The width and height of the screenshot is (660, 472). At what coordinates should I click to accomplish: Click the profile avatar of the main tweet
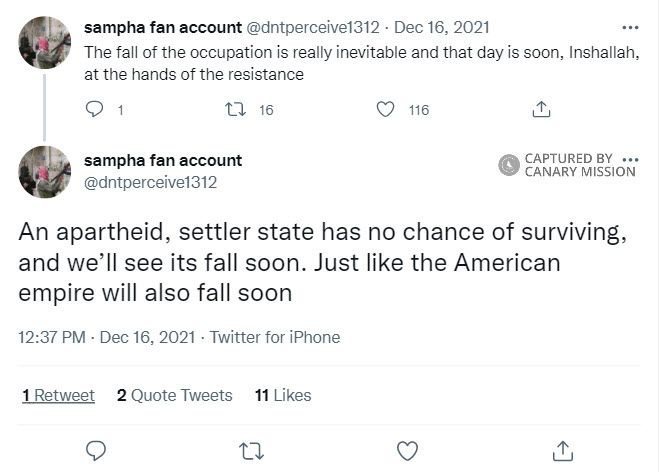(x=45, y=172)
